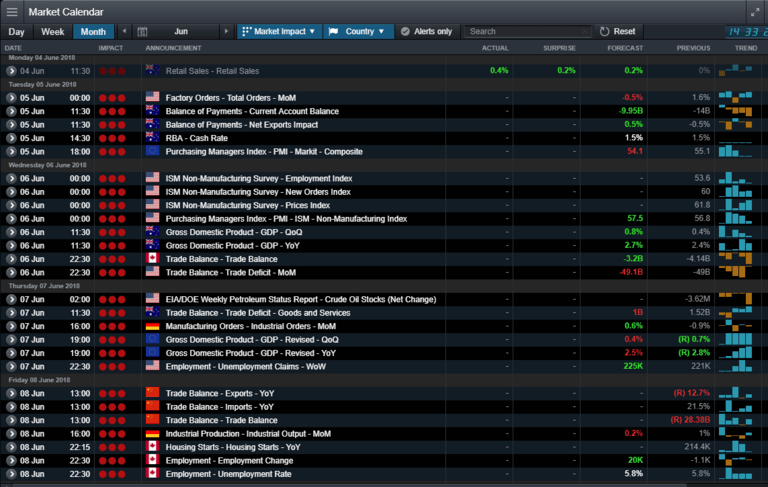768x487 pixels.
Task: Click the Search input field
Action: 527,31
